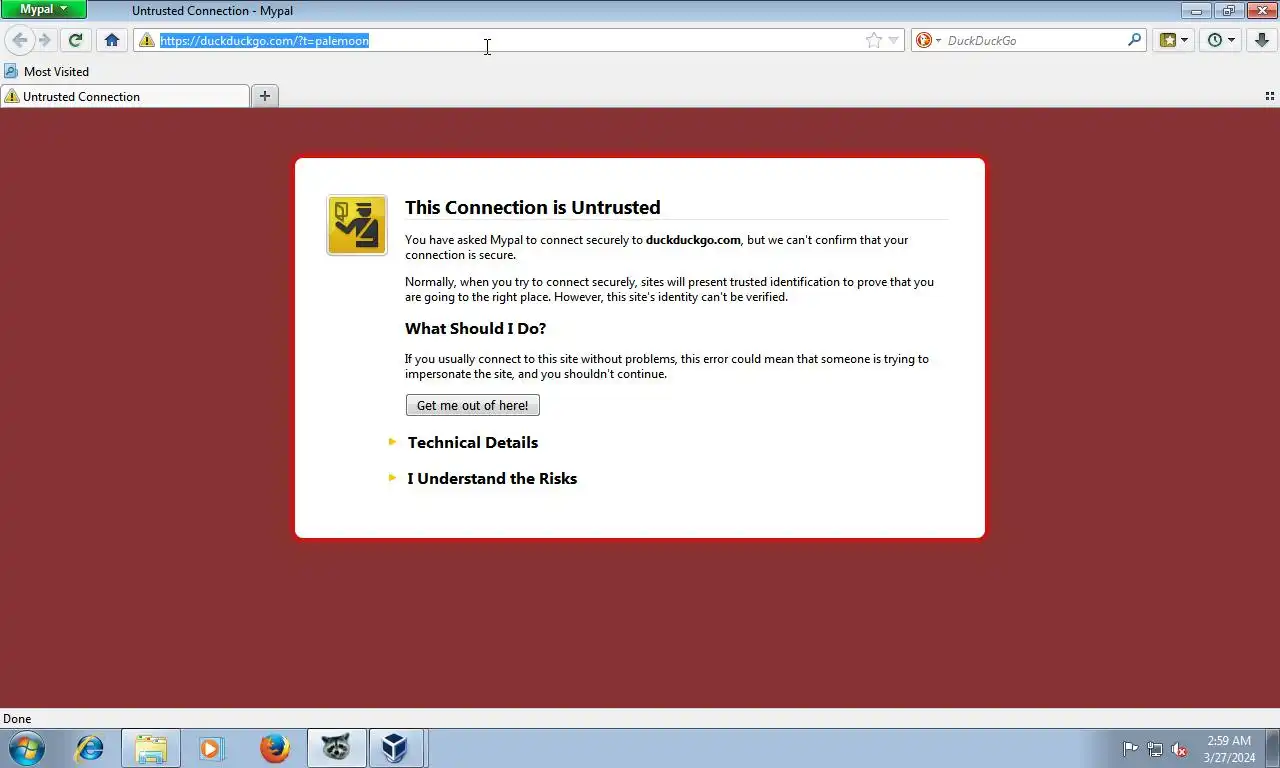
Task: Minimize the Mypal window
Action: (x=1195, y=10)
